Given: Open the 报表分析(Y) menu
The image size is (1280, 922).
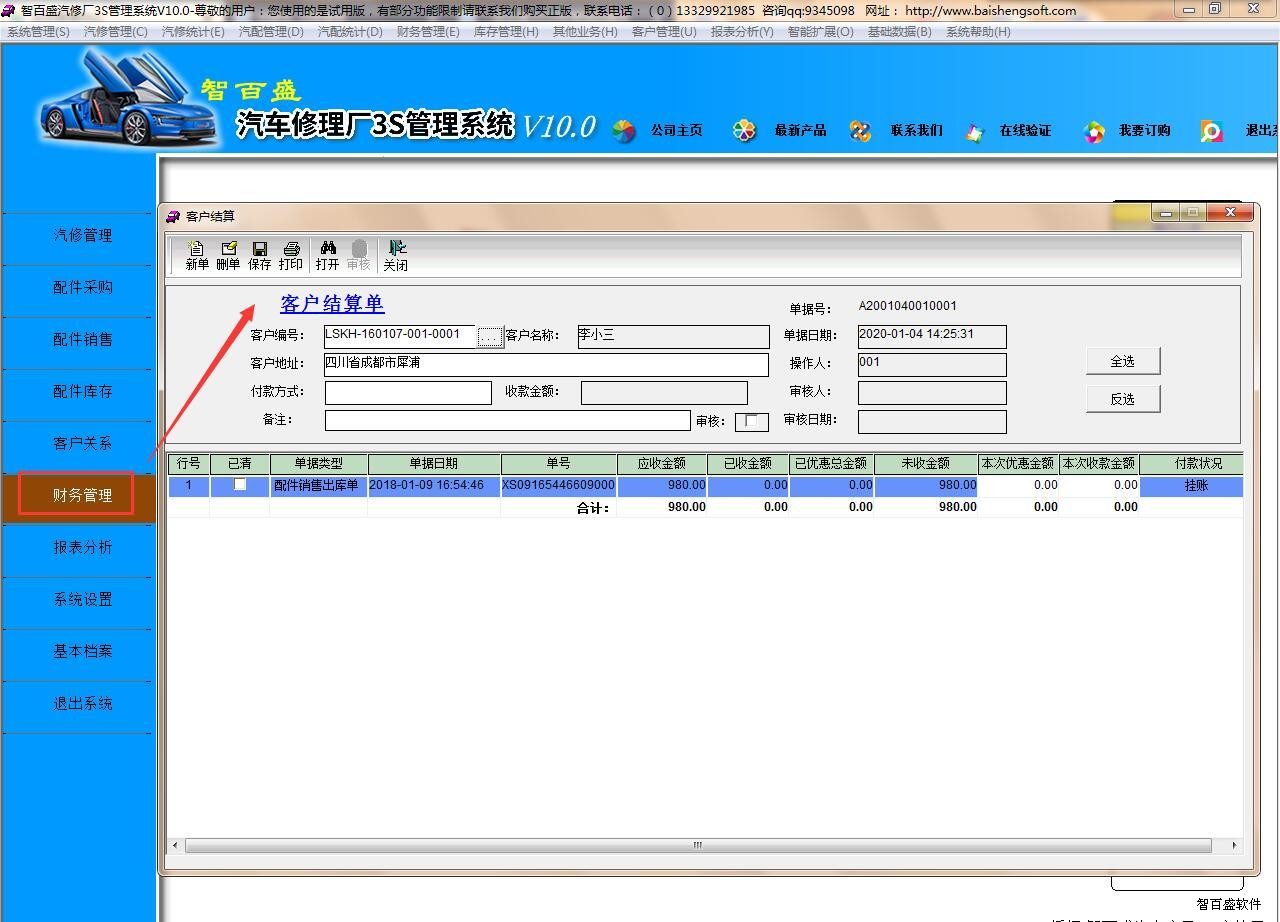Looking at the screenshot, I should pos(742,31).
